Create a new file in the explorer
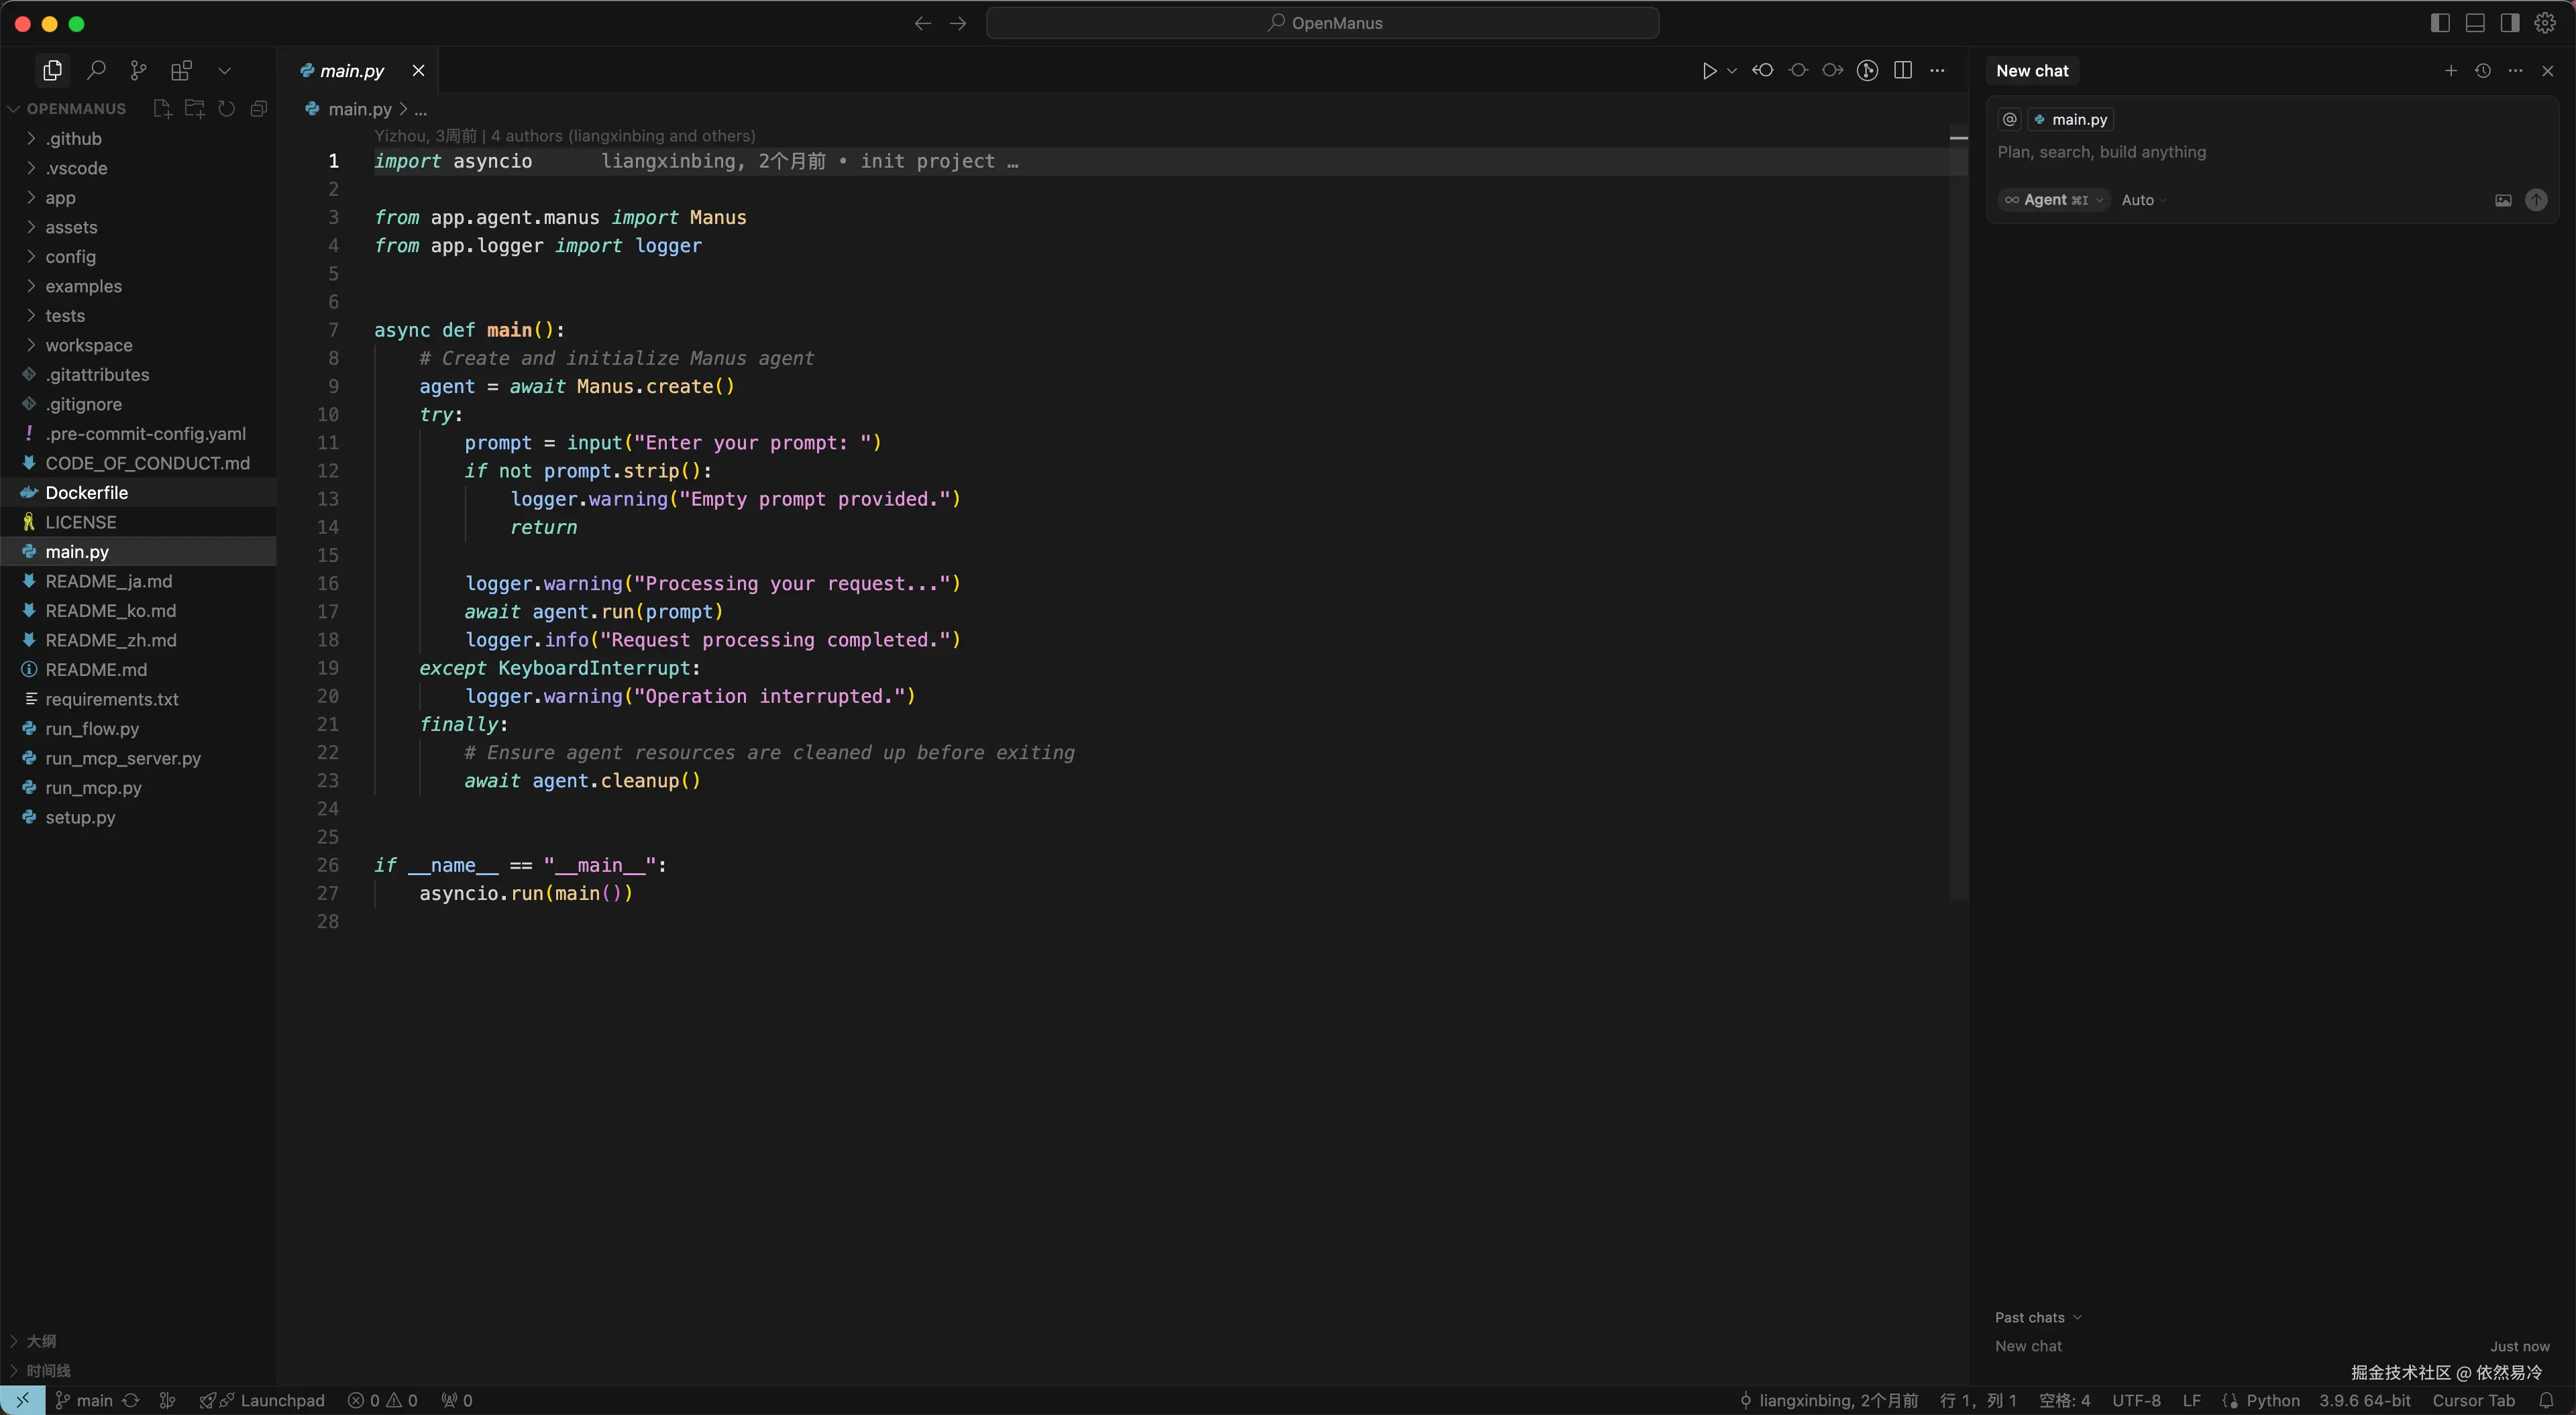The height and width of the screenshot is (1415, 2576). tap(162, 108)
